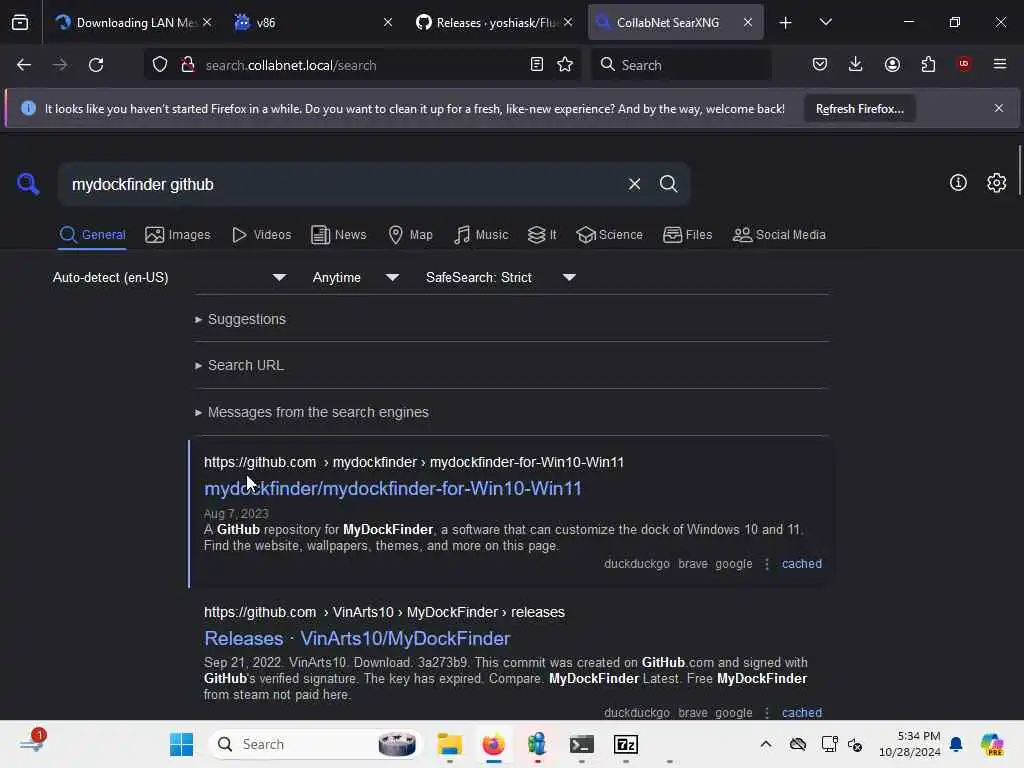Select the Science search category
1024x768 pixels.
609,235
